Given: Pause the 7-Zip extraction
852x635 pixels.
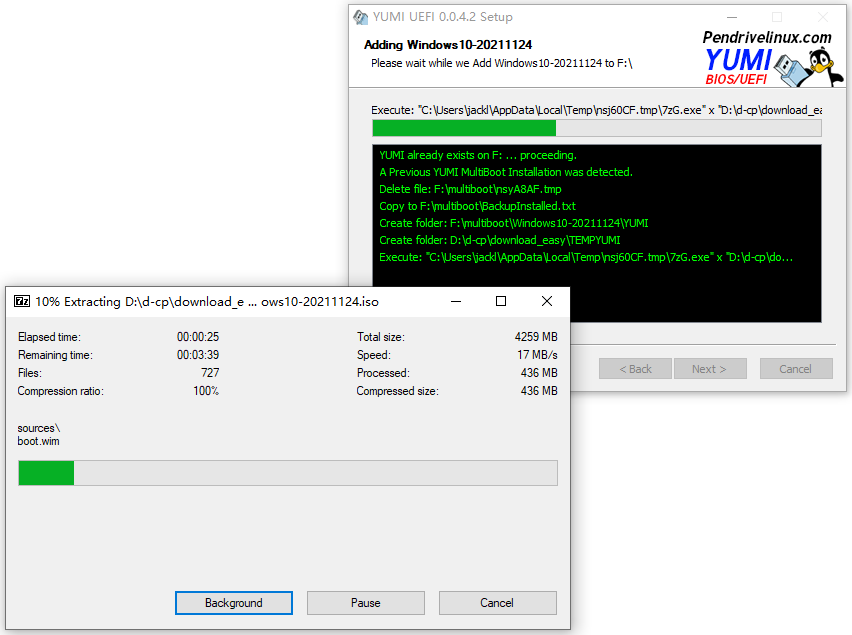Looking at the screenshot, I should pyautogui.click(x=366, y=603).
